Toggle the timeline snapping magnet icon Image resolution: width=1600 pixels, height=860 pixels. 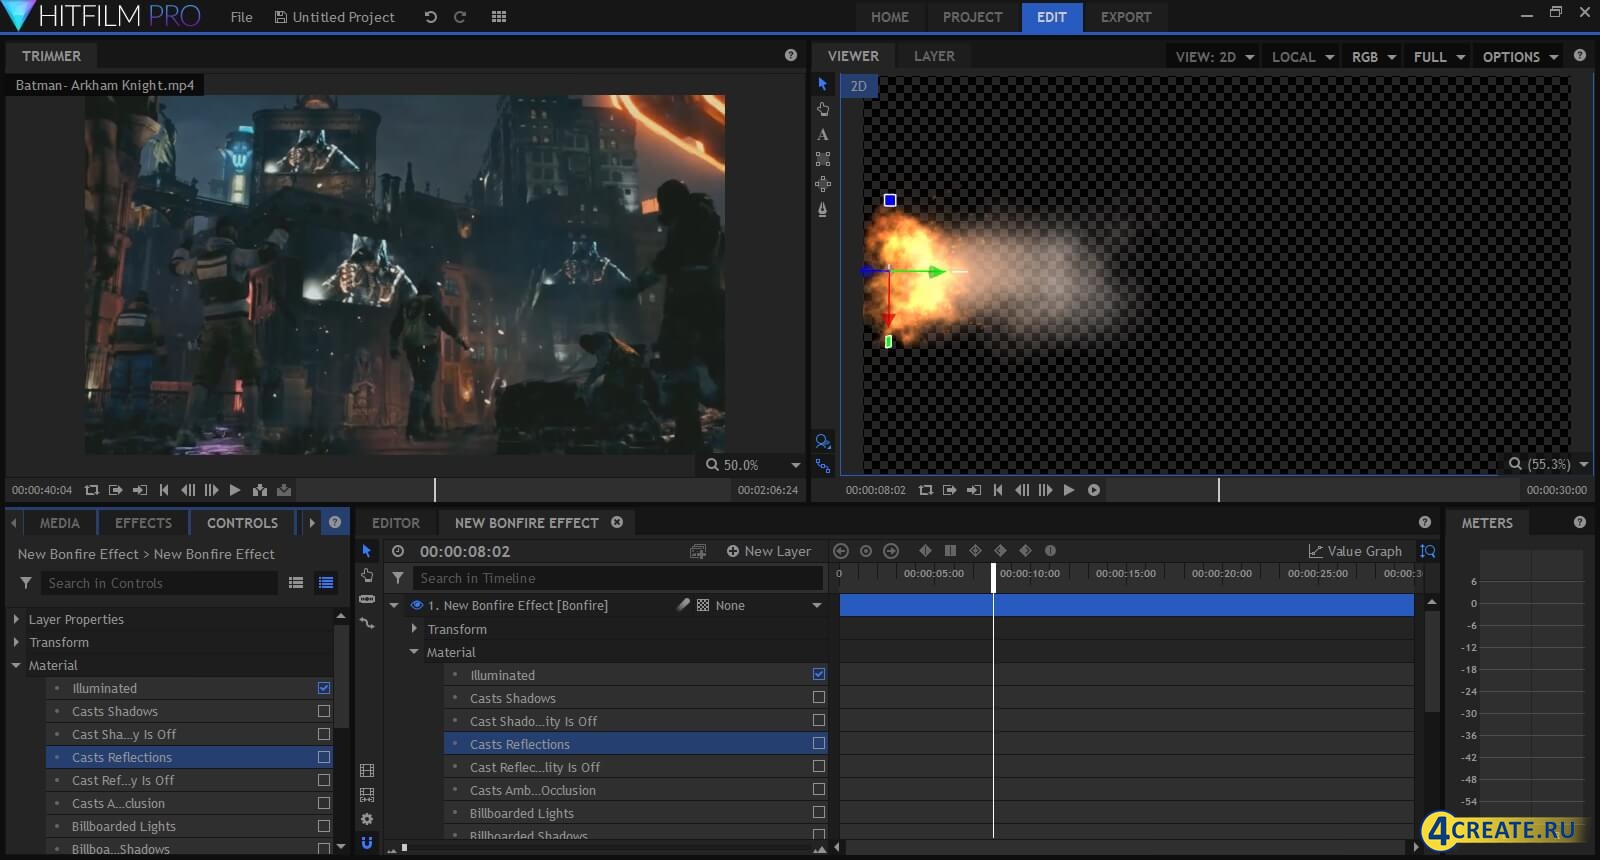tap(367, 843)
